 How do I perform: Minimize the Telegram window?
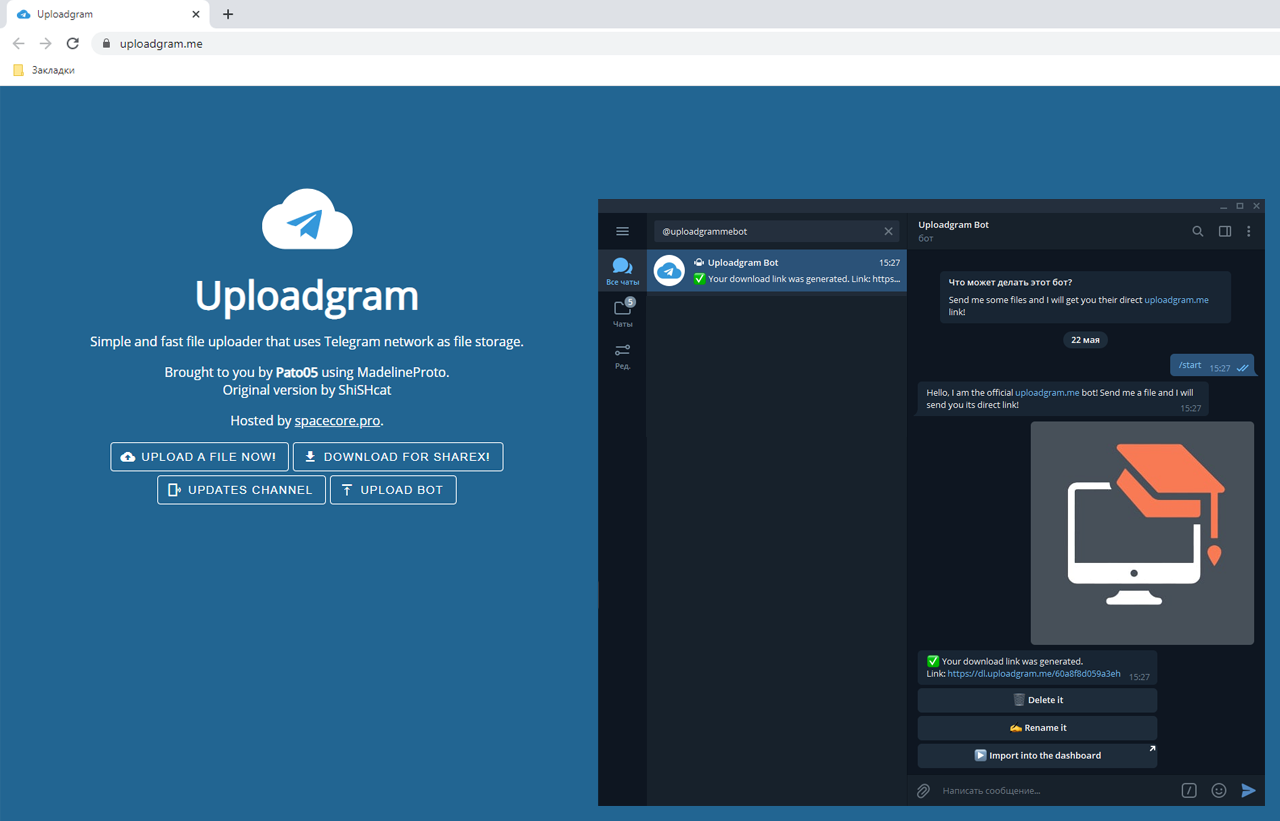pyautogui.click(x=1223, y=207)
